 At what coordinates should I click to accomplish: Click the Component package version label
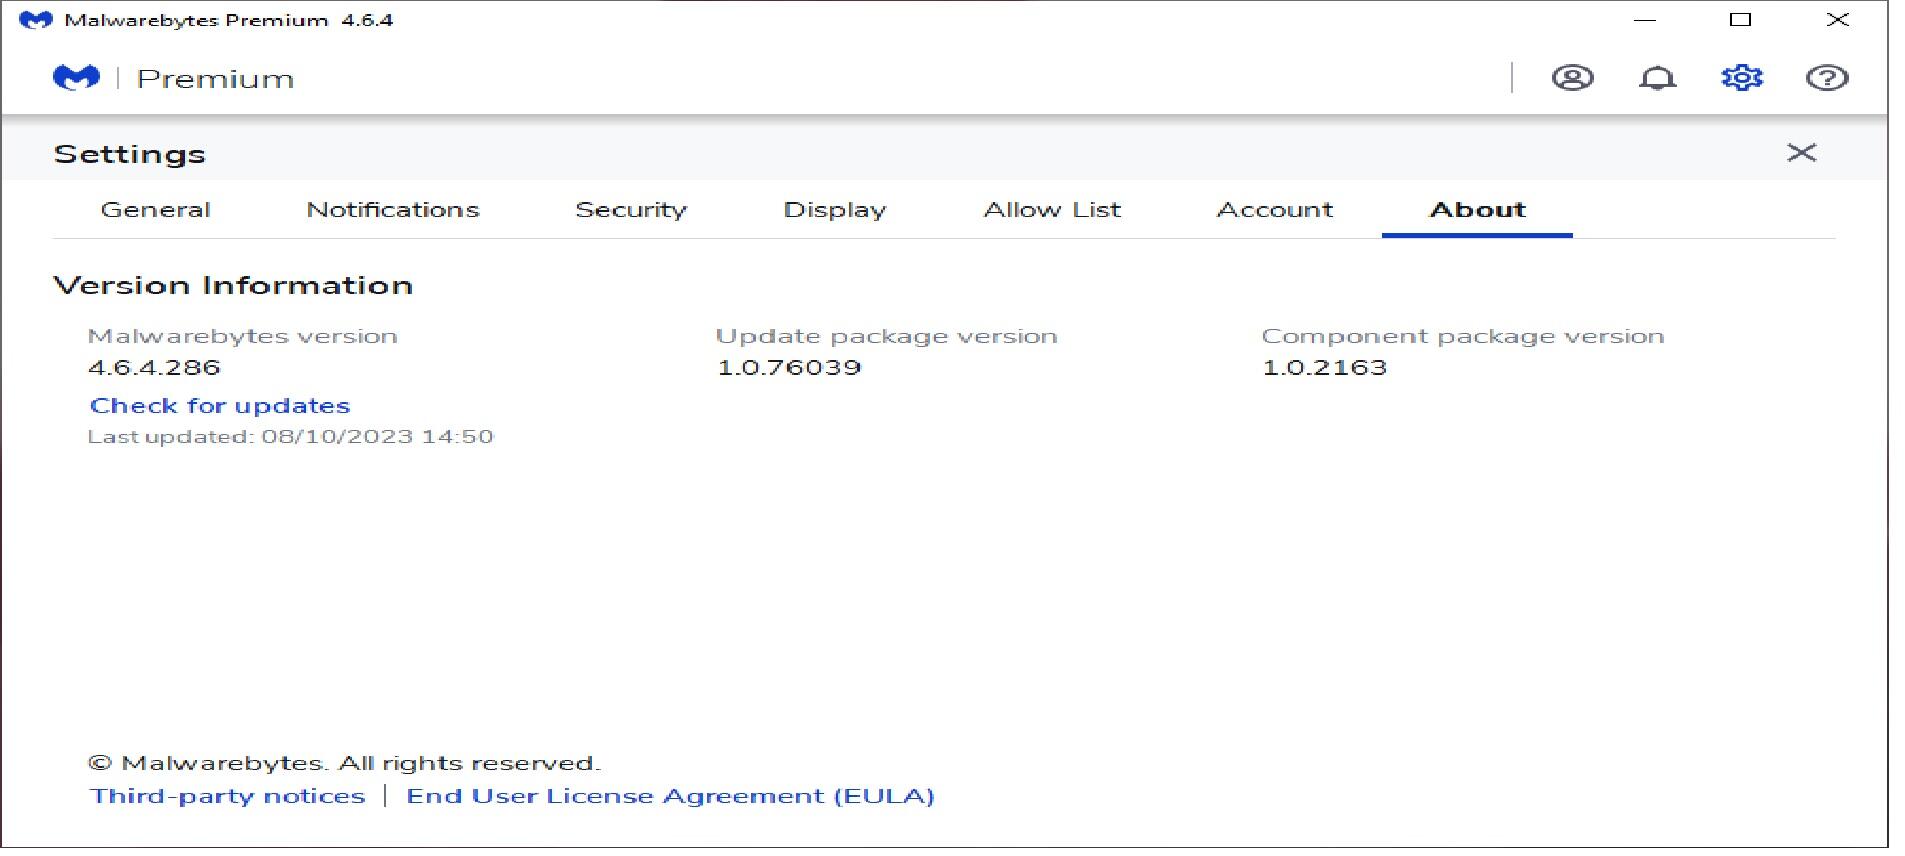(1463, 336)
